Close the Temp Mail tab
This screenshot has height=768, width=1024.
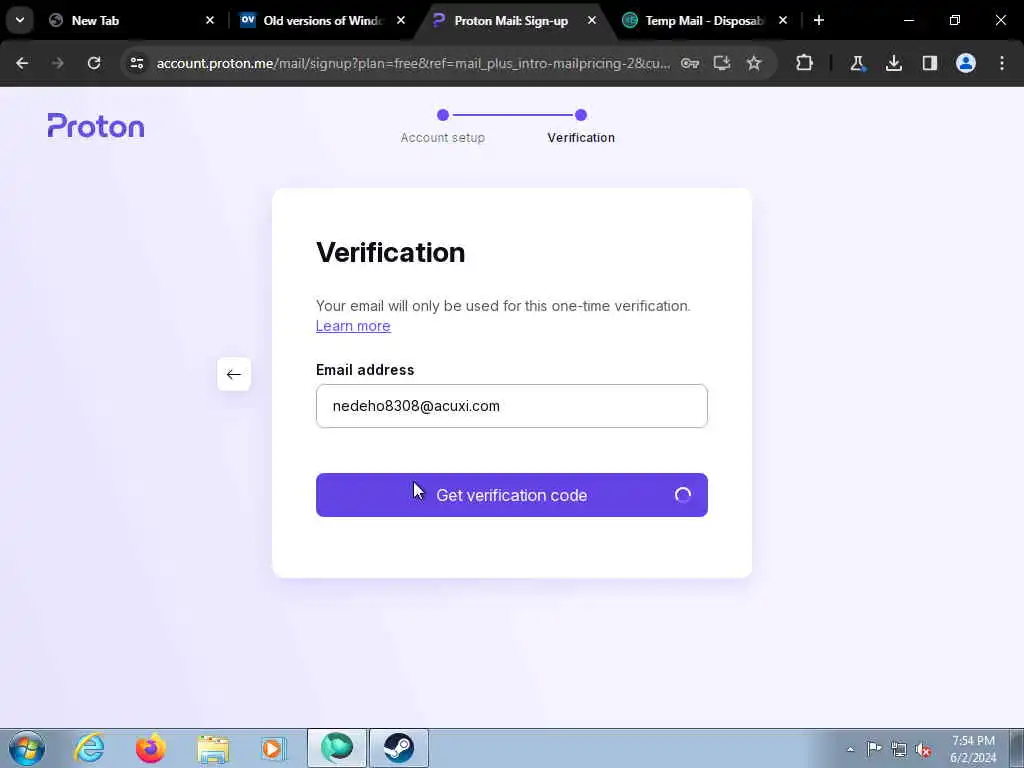pos(783,21)
